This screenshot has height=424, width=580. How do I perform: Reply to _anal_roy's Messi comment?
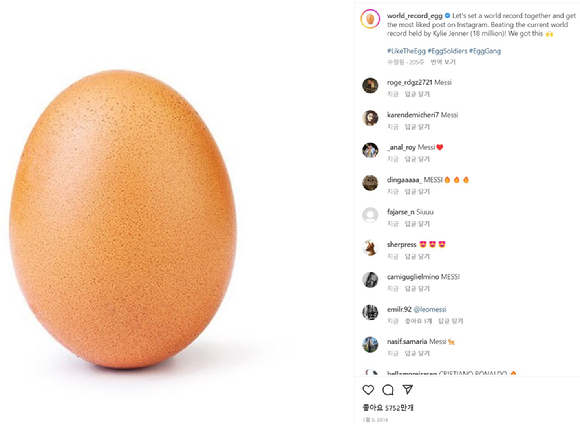[417, 159]
